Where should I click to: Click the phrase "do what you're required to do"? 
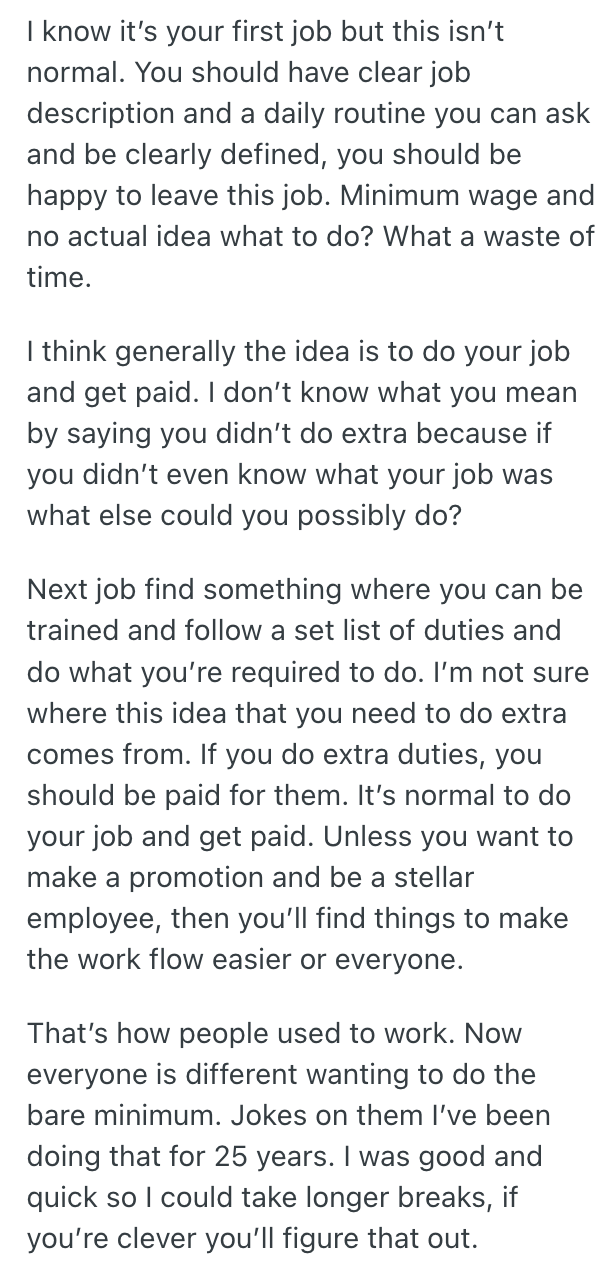click(x=216, y=673)
